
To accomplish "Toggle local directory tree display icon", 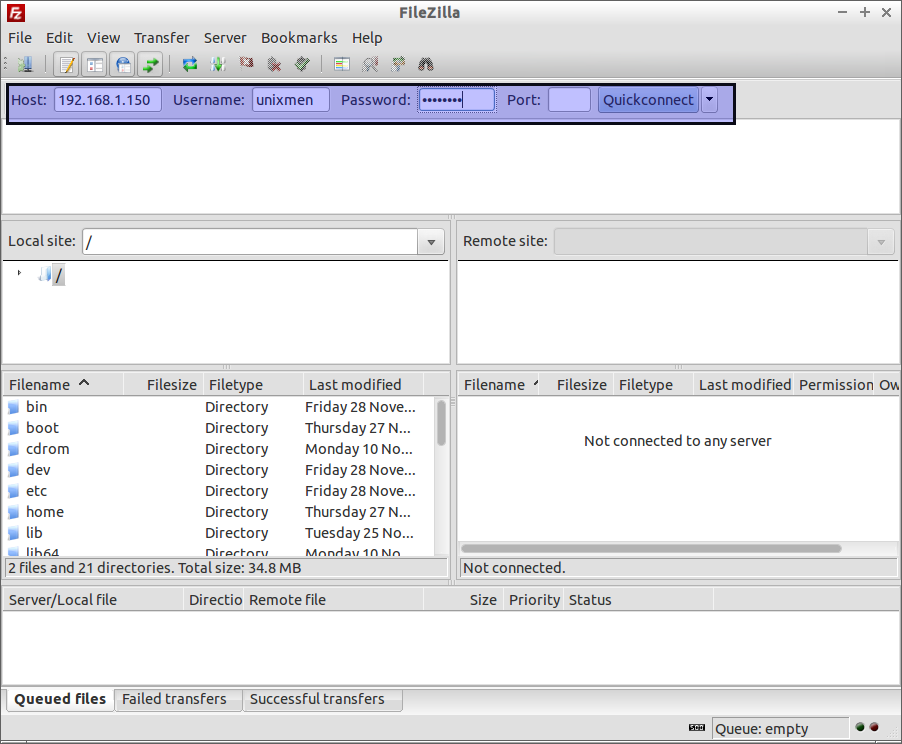I will point(95,64).
